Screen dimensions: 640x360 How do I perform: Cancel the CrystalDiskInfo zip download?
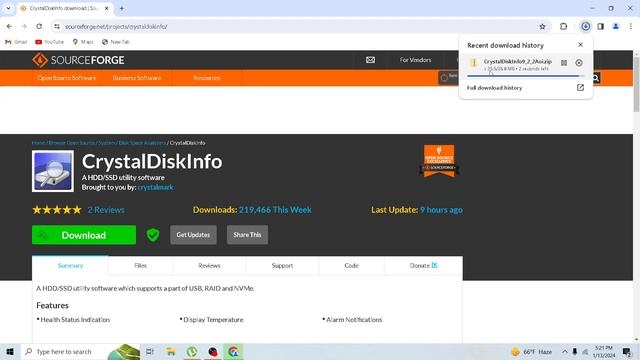coord(579,63)
